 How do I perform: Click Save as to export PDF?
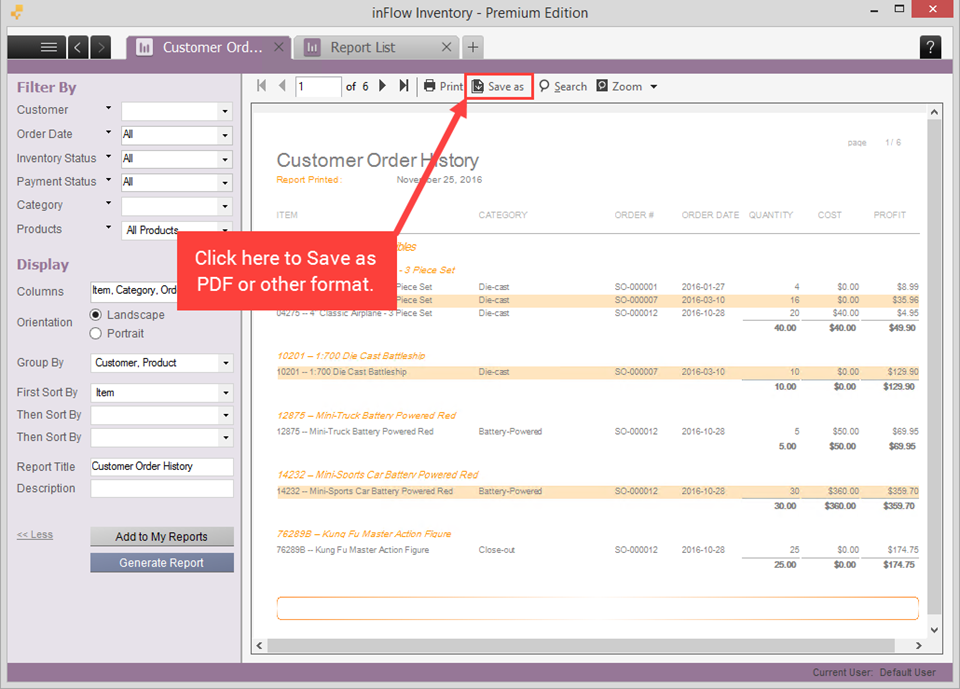[x=498, y=86]
